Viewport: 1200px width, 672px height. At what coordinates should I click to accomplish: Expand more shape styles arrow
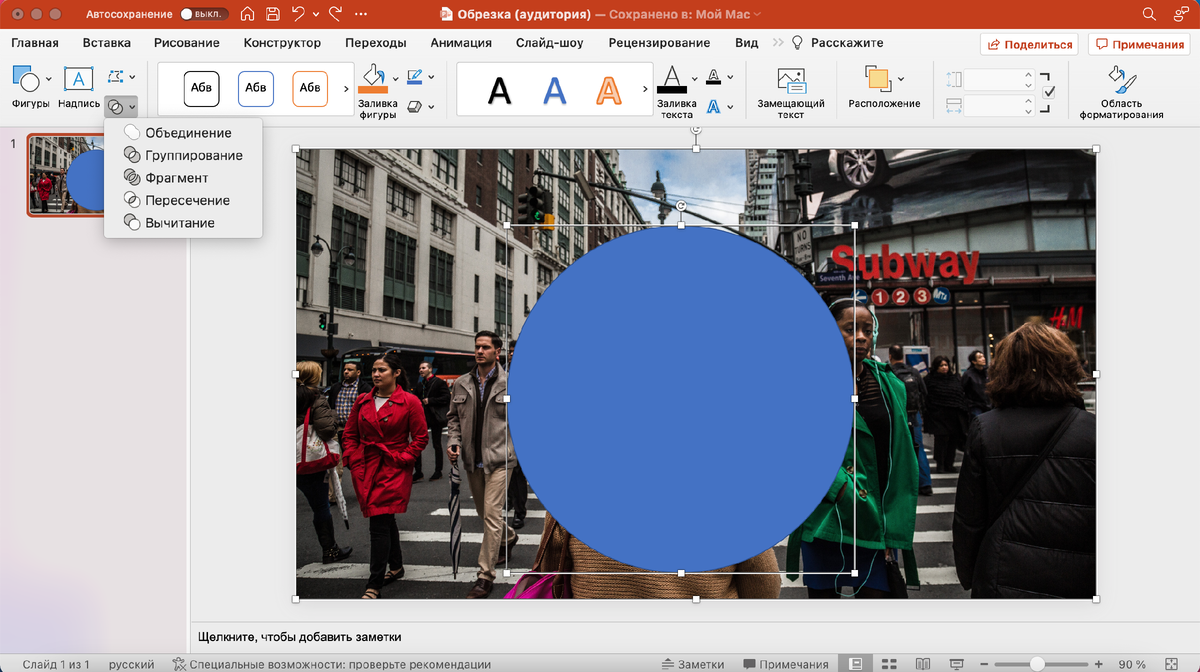pos(346,89)
